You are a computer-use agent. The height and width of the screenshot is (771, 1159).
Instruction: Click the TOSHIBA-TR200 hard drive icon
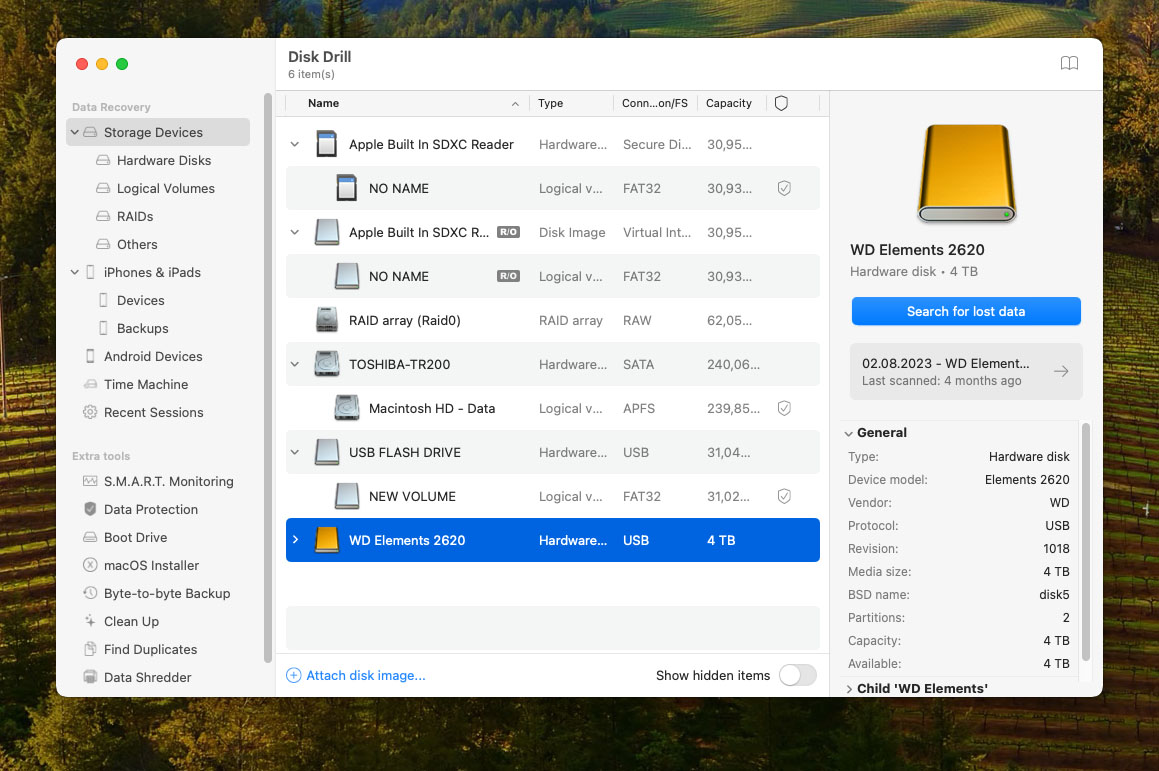click(x=327, y=364)
